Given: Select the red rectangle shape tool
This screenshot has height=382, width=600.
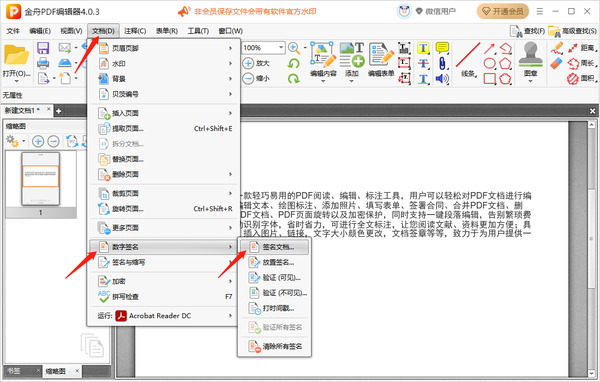Looking at the screenshot, I should point(489,79).
